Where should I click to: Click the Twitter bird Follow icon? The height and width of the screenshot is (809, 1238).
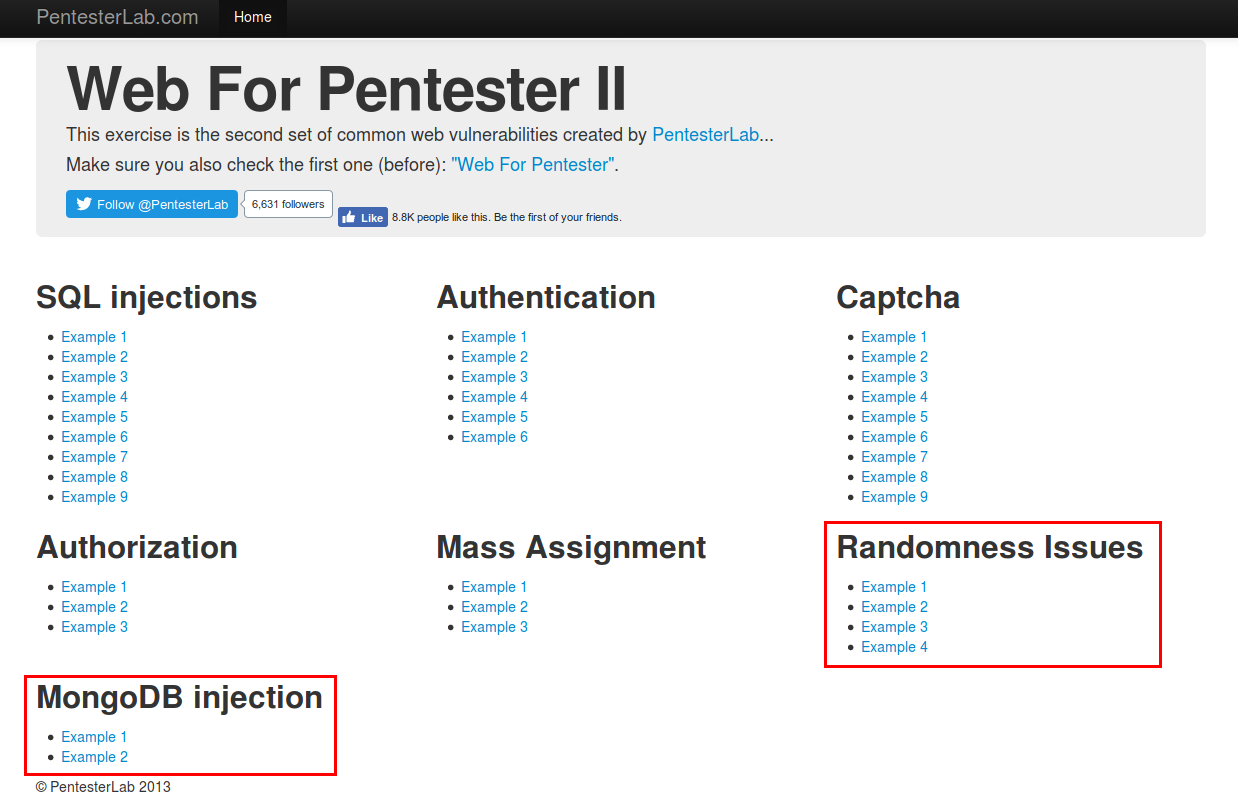84,204
